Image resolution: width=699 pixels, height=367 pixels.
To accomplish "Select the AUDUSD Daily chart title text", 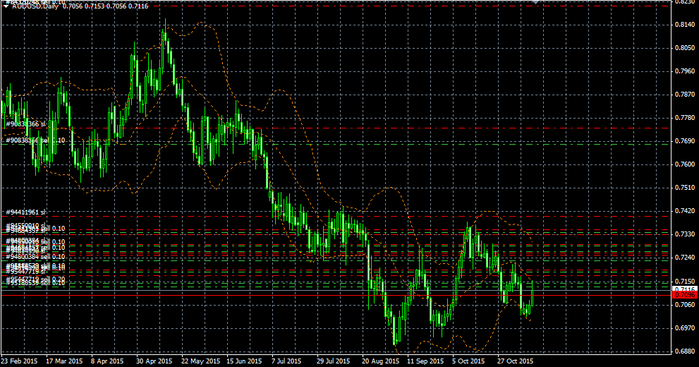I will [36, 6].
